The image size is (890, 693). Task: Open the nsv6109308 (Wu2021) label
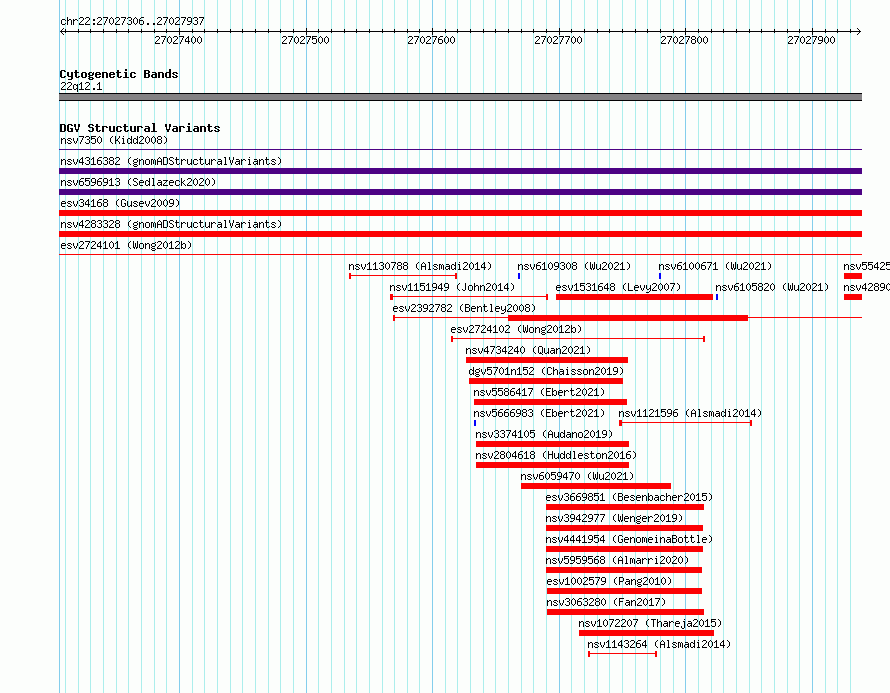tap(574, 266)
